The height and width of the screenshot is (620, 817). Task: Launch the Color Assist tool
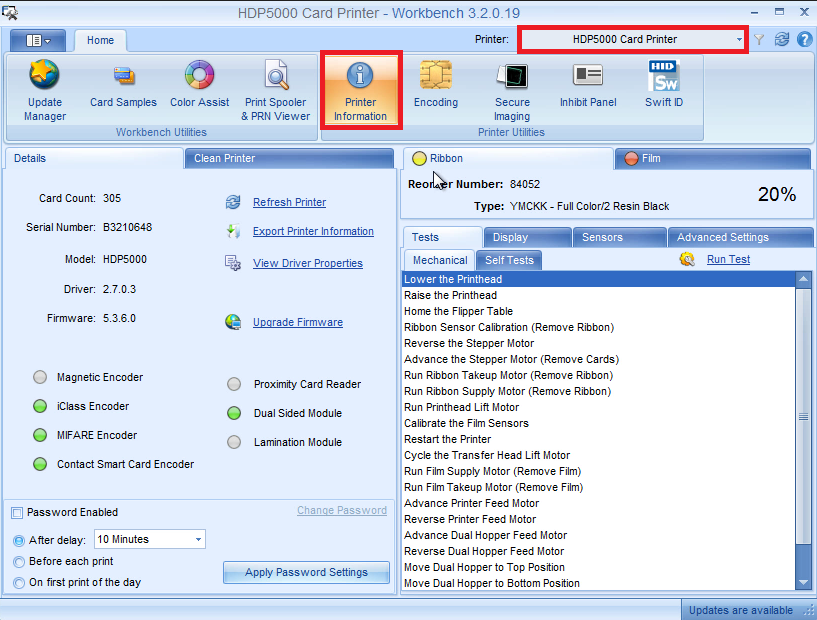click(x=200, y=83)
